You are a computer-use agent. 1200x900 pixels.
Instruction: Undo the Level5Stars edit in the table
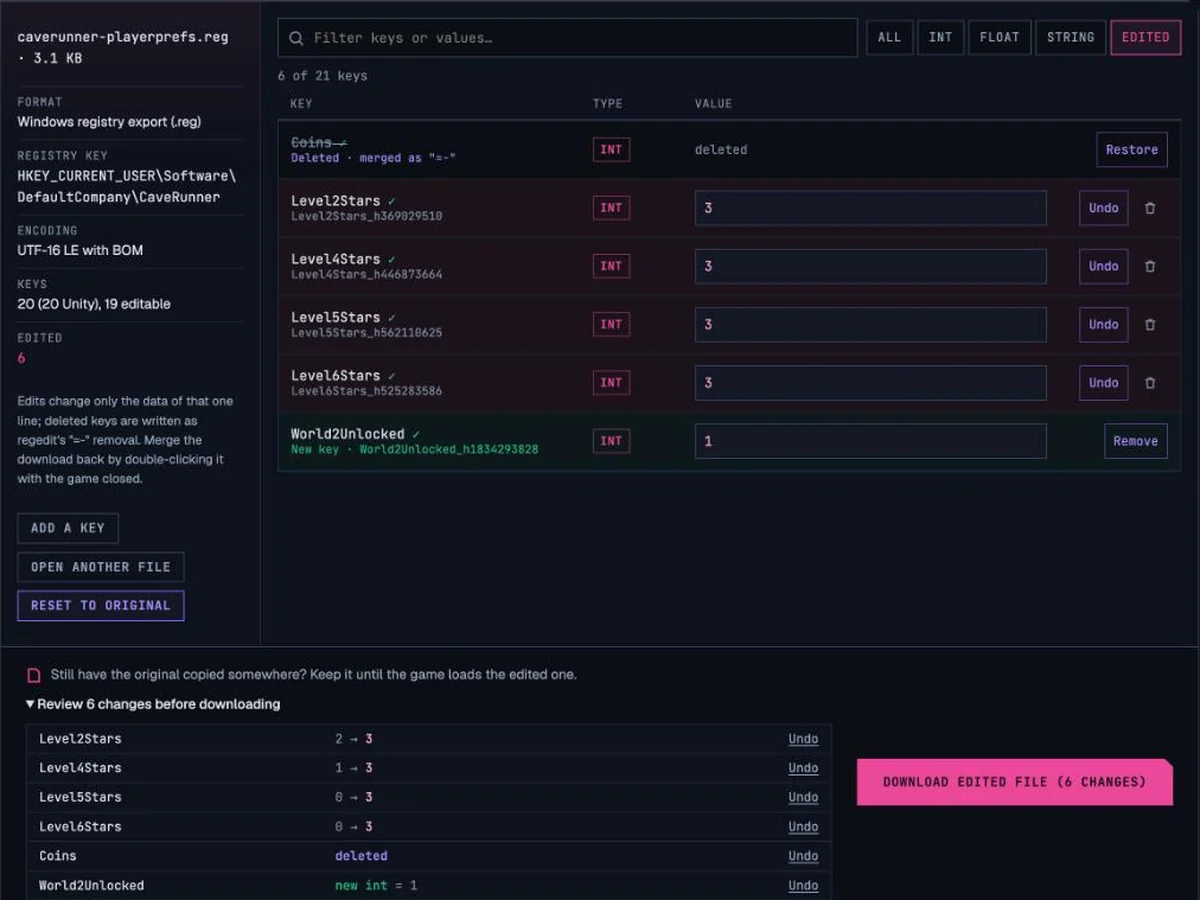pos(1103,324)
